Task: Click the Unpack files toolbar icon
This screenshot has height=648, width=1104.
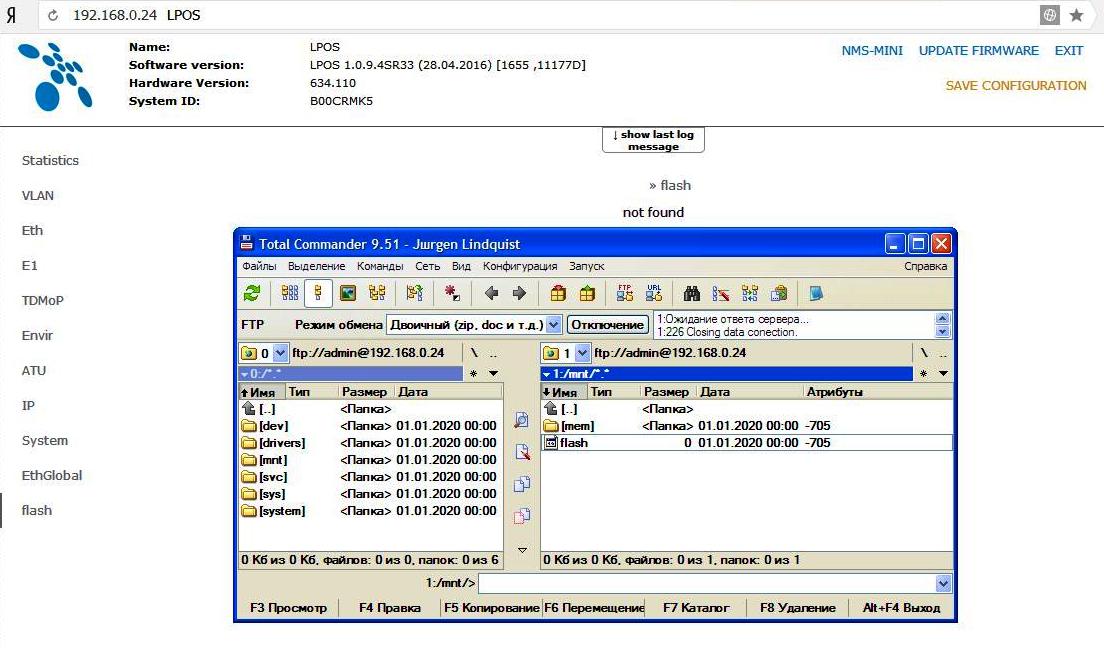Action: point(587,293)
